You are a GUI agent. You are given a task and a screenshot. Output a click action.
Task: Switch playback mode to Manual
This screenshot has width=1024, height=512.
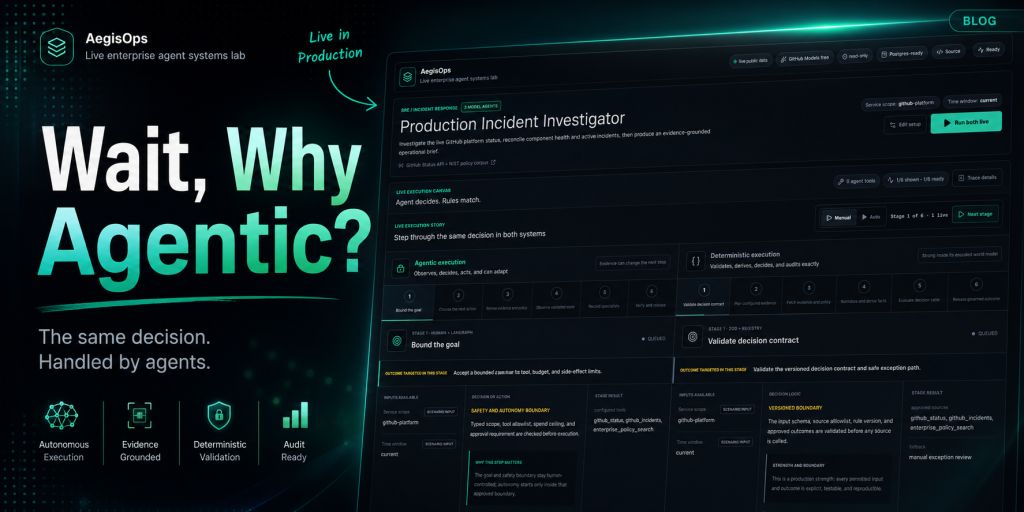point(838,217)
